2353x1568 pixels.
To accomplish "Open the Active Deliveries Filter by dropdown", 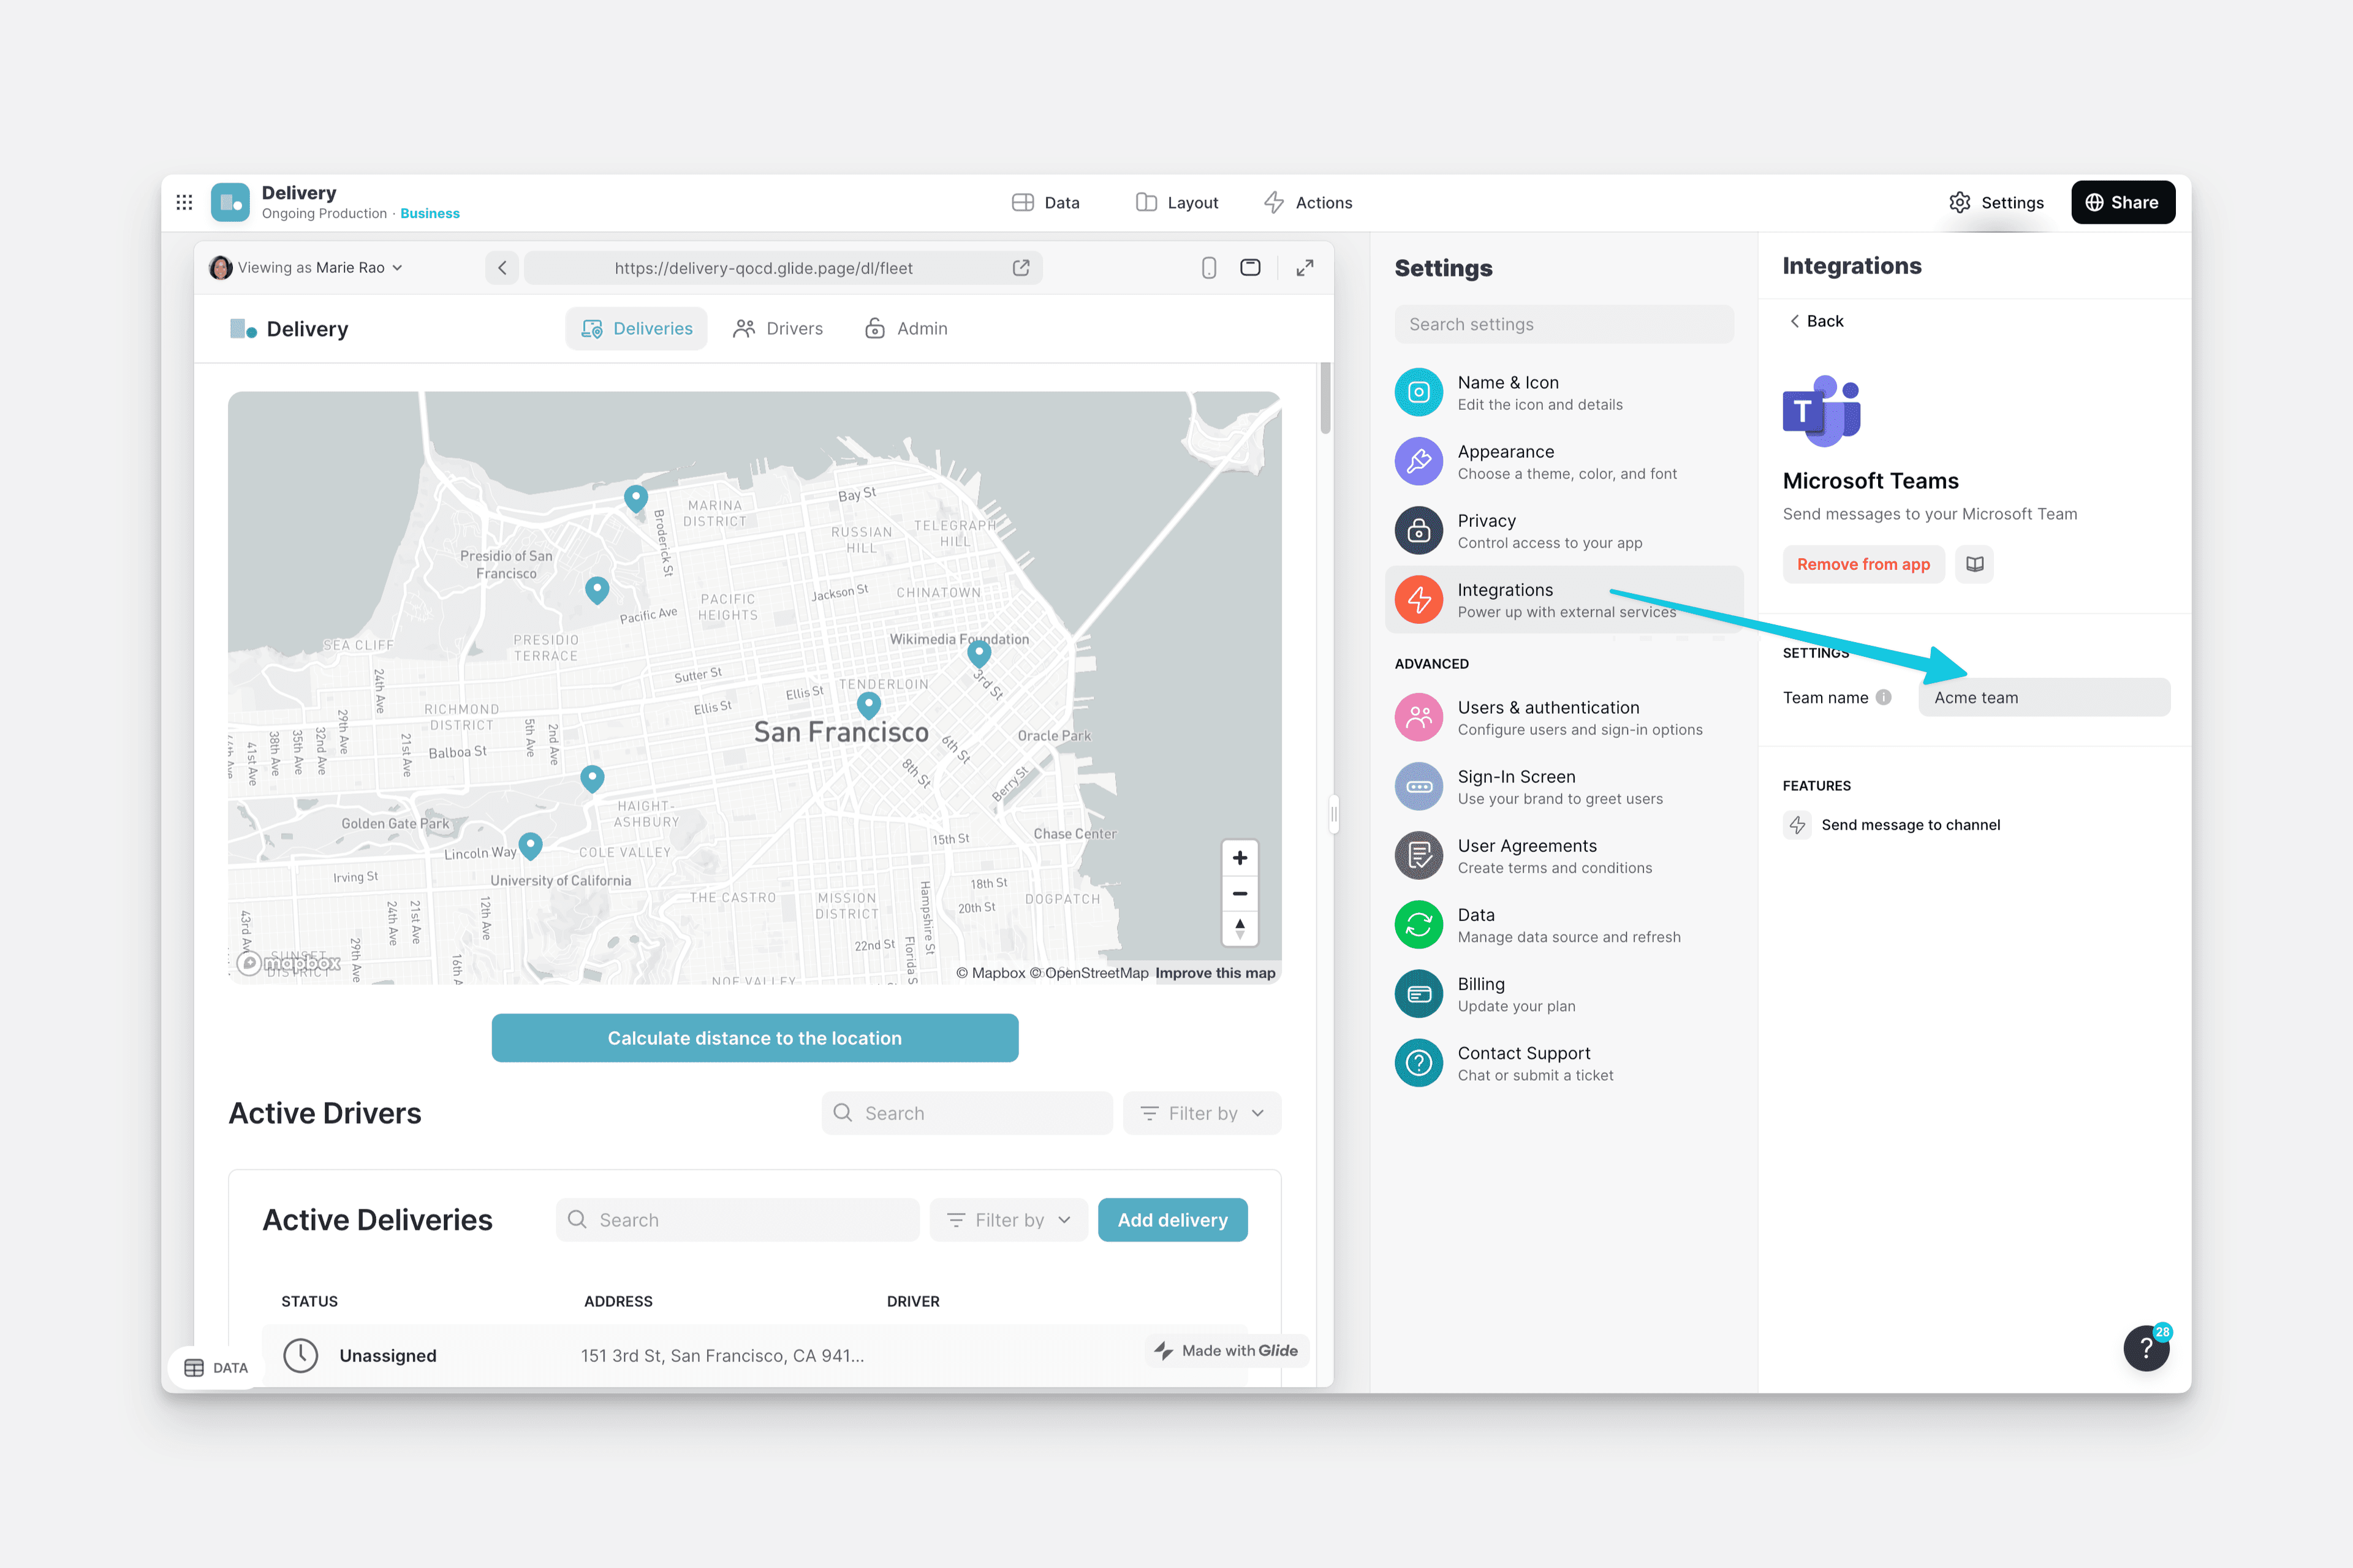I will 1008,1220.
